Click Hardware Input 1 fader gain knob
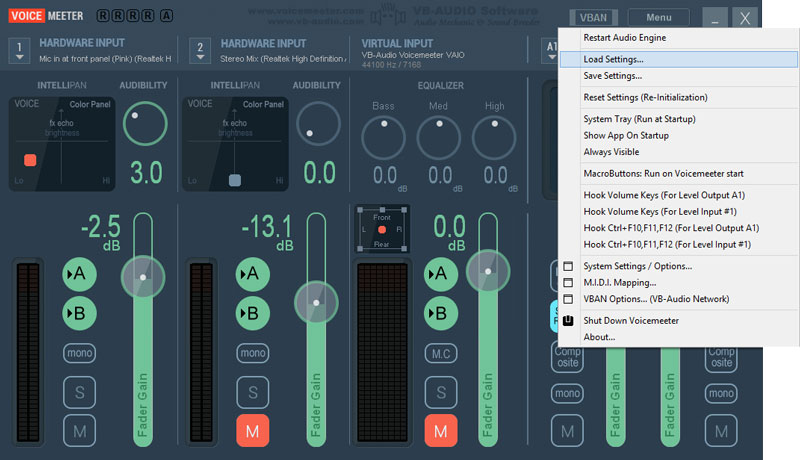Screen dimensions: 800x460 point(143,277)
